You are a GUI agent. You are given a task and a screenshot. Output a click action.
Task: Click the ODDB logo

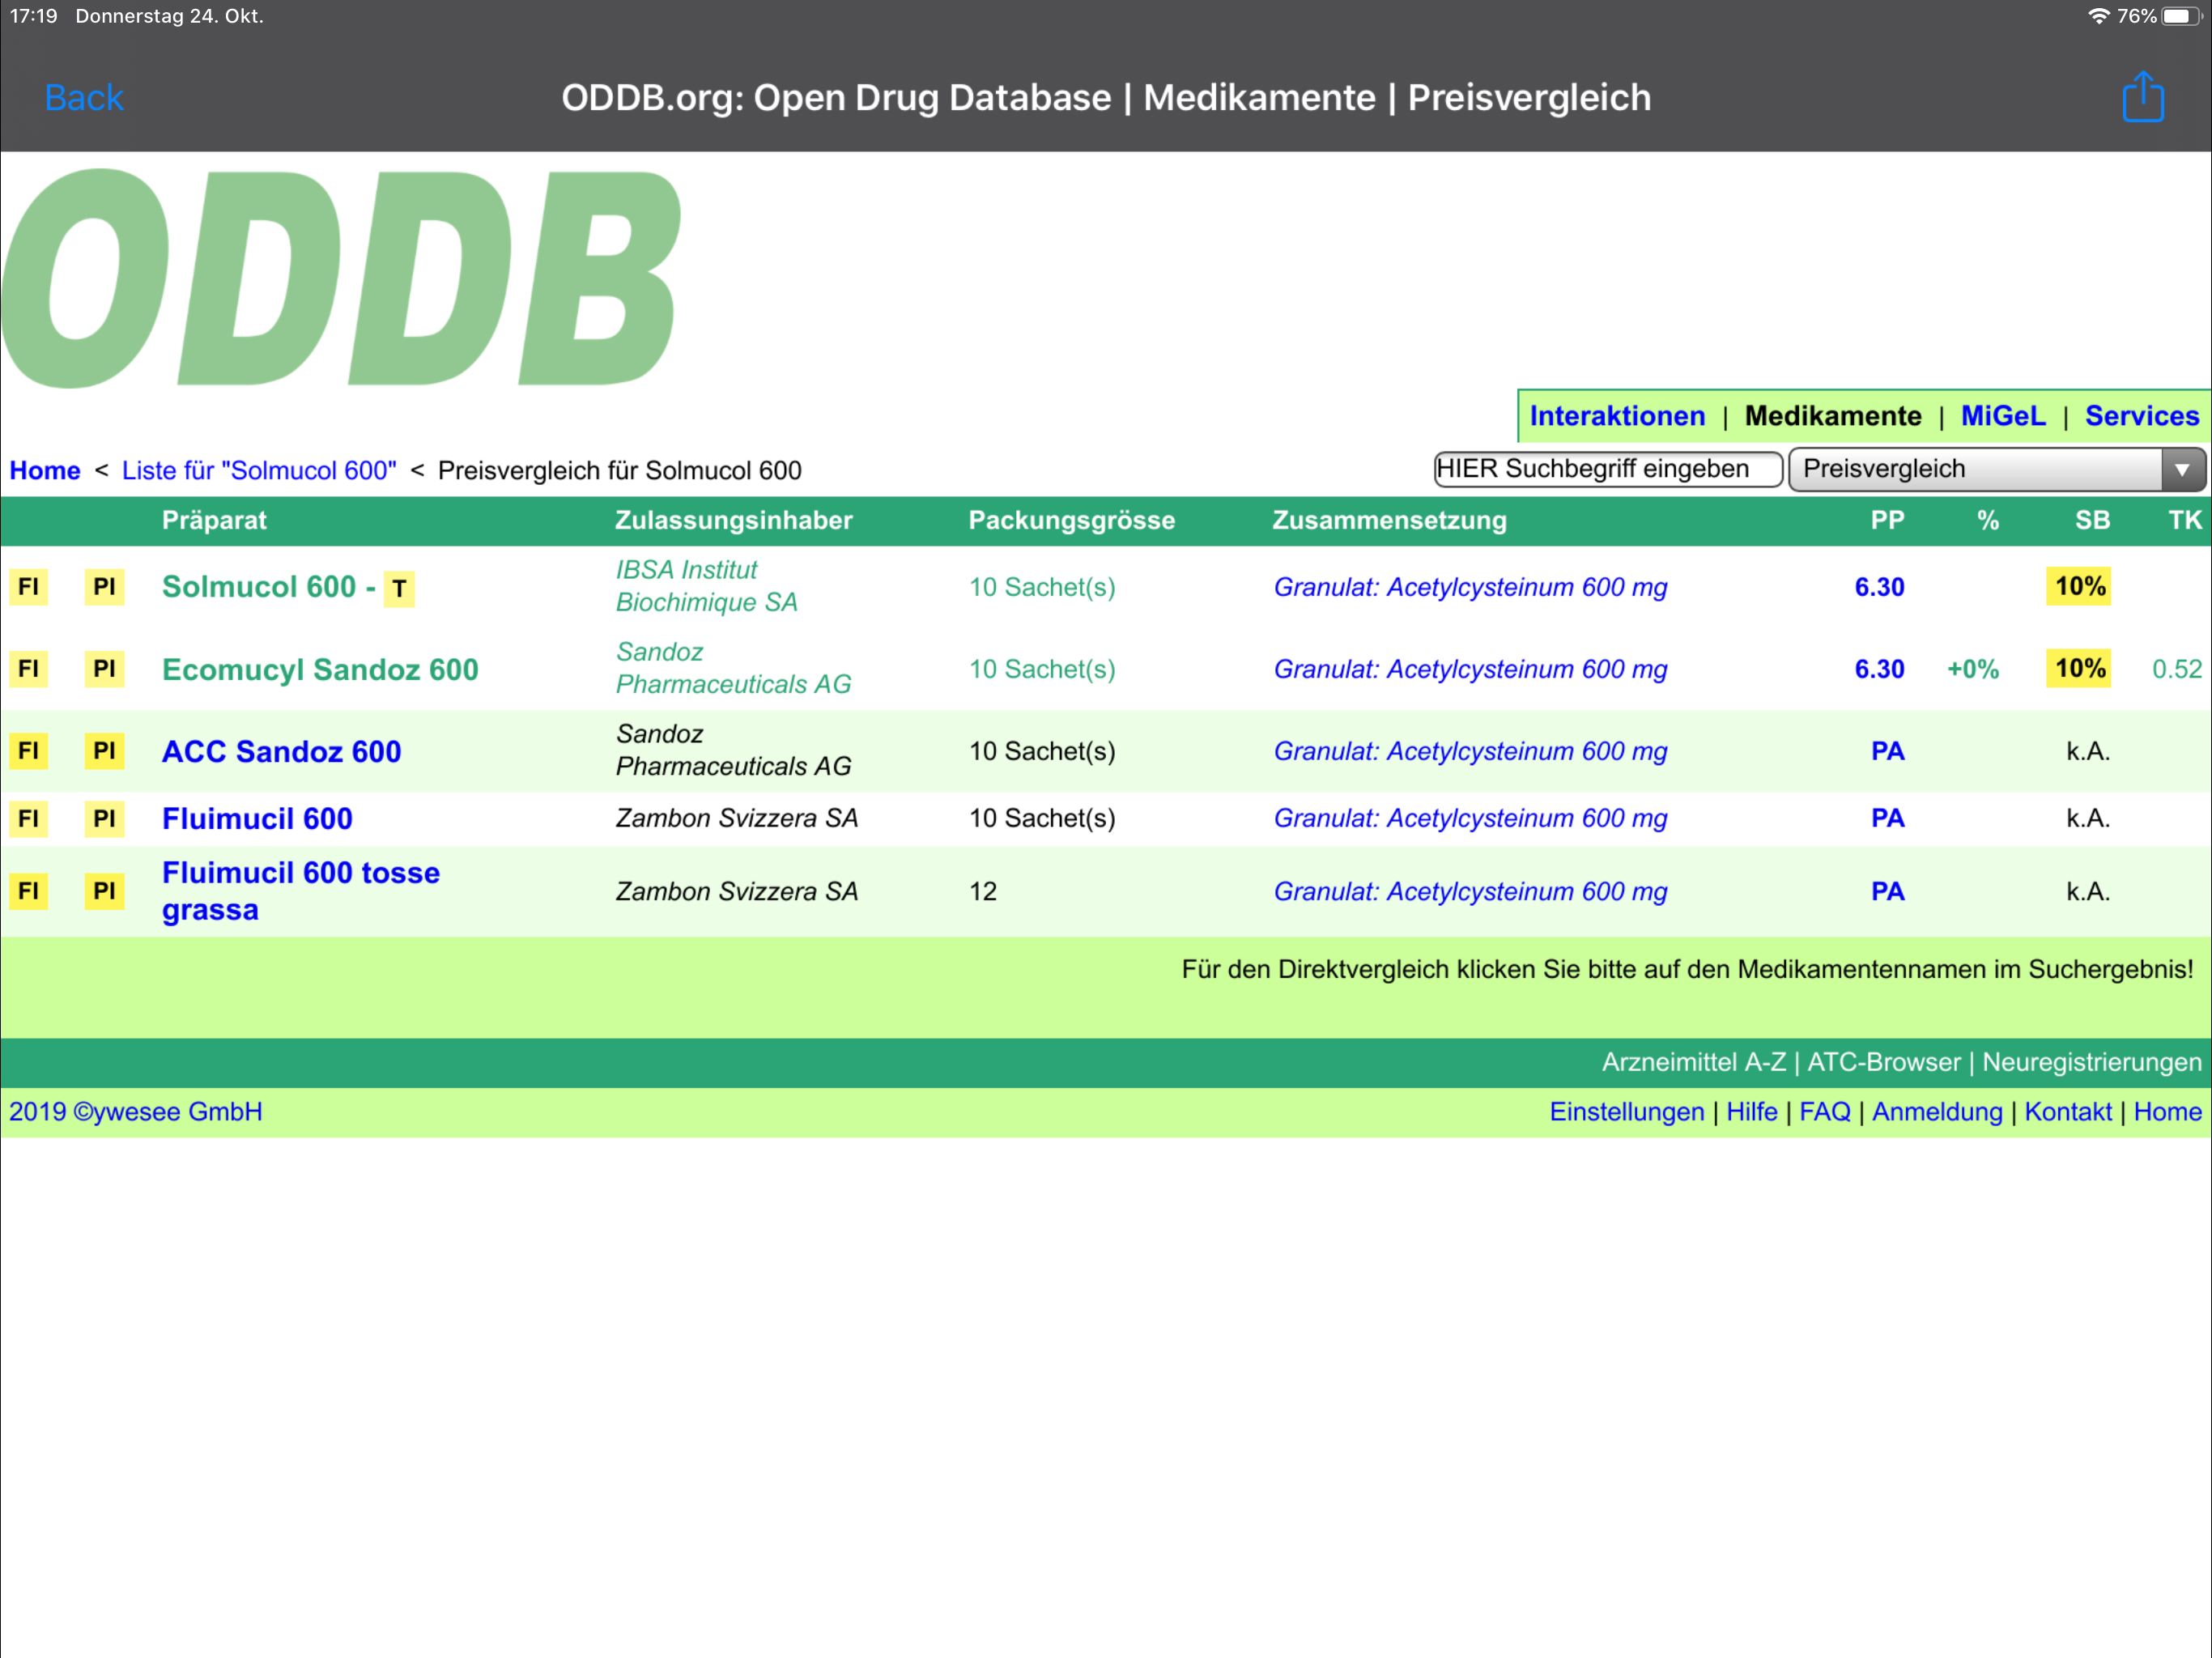pyautogui.click(x=341, y=278)
